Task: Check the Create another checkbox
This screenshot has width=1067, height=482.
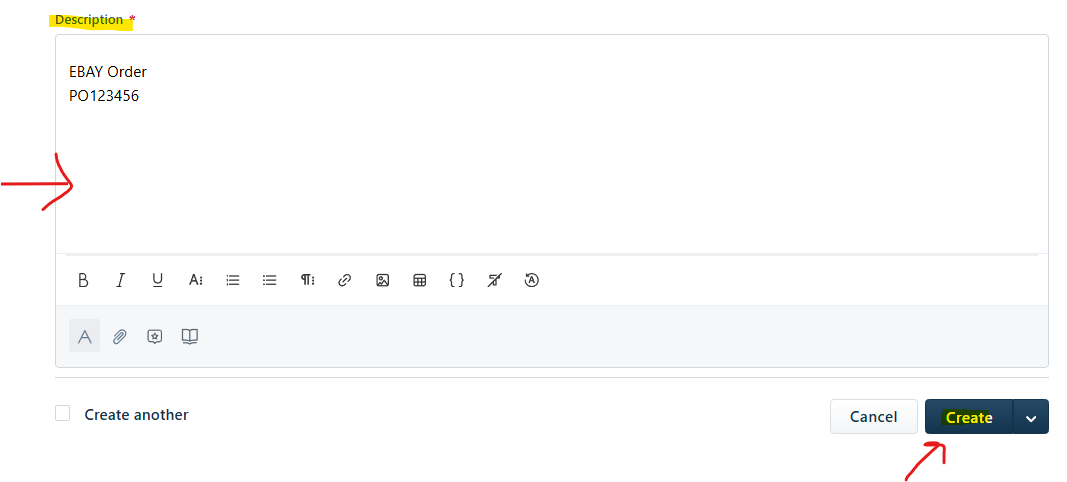Action: (x=63, y=413)
